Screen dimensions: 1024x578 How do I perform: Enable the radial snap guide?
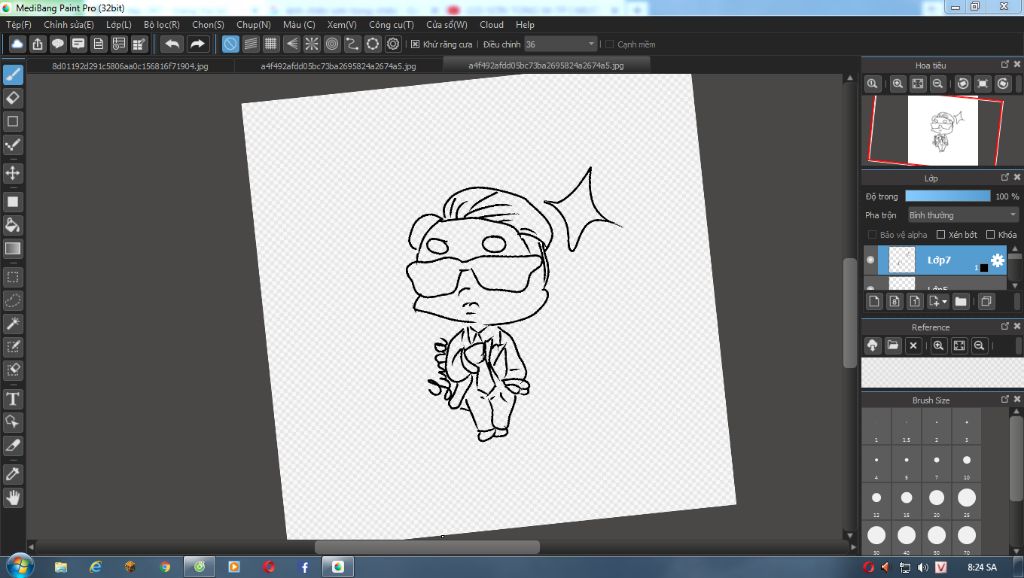312,44
